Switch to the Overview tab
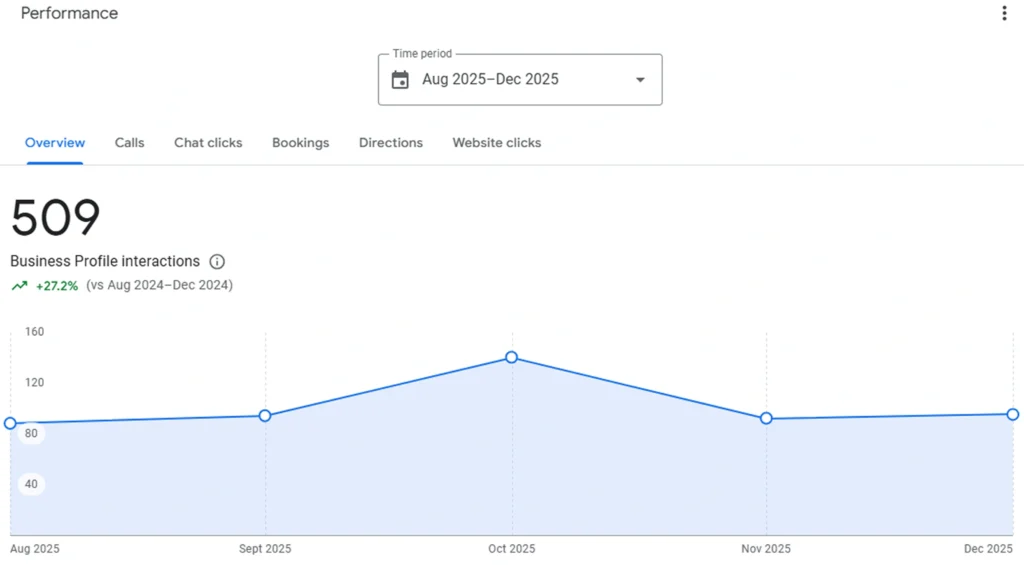 click(x=55, y=143)
